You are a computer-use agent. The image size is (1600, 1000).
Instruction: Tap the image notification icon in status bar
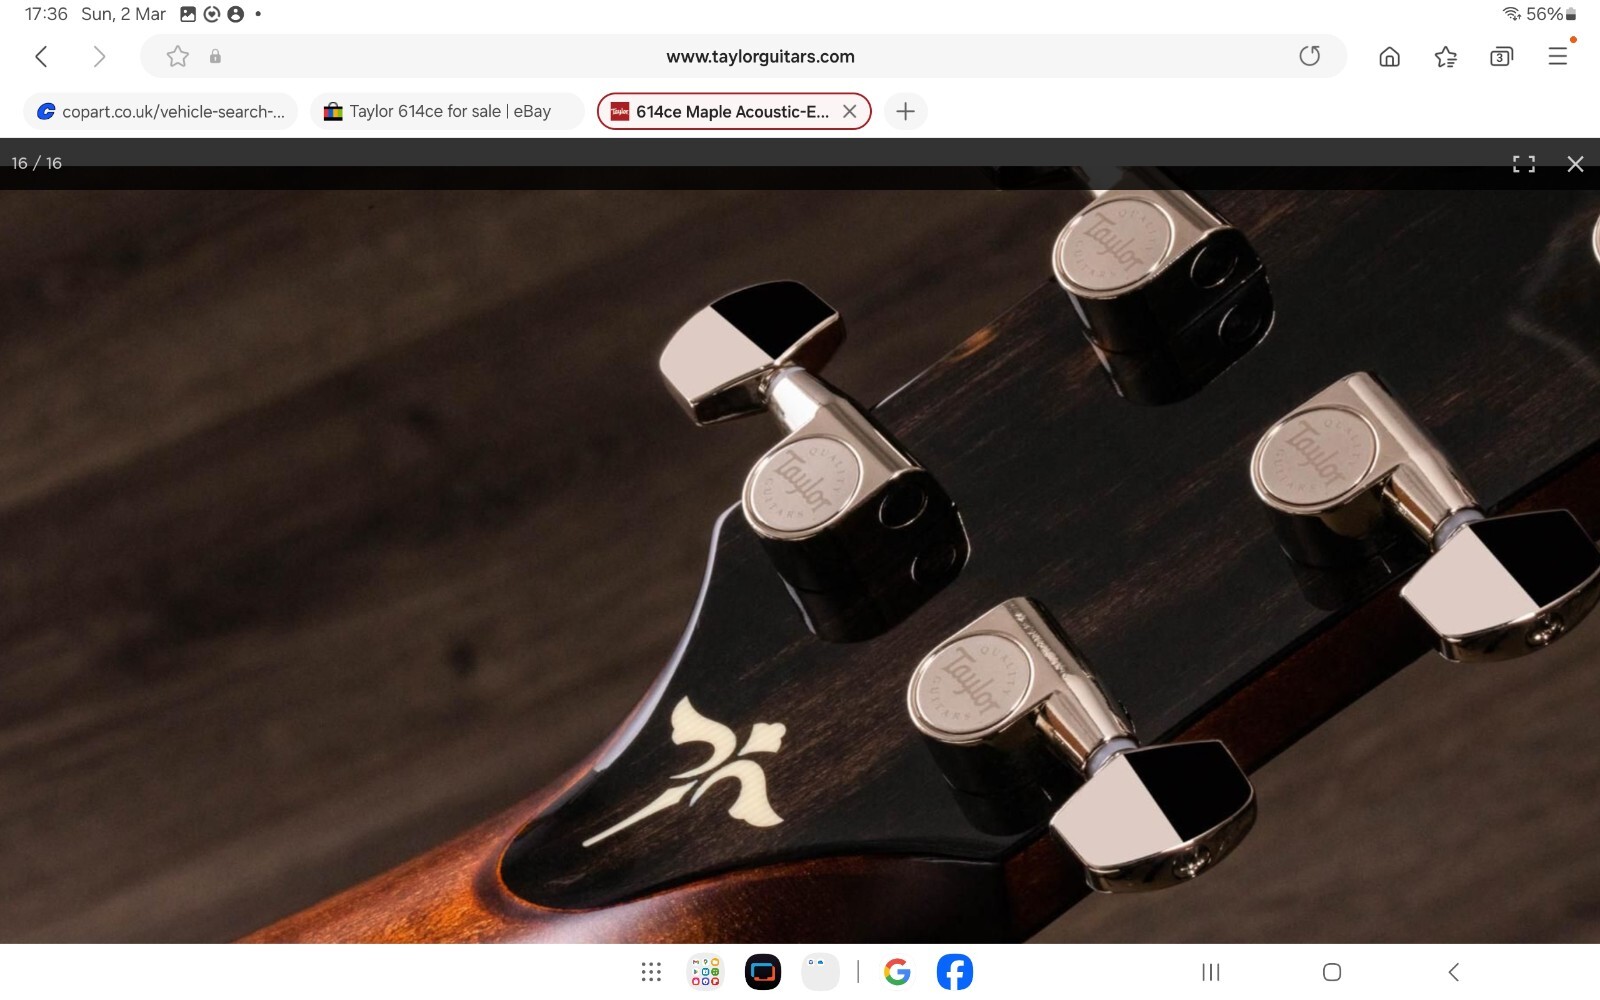coord(188,14)
